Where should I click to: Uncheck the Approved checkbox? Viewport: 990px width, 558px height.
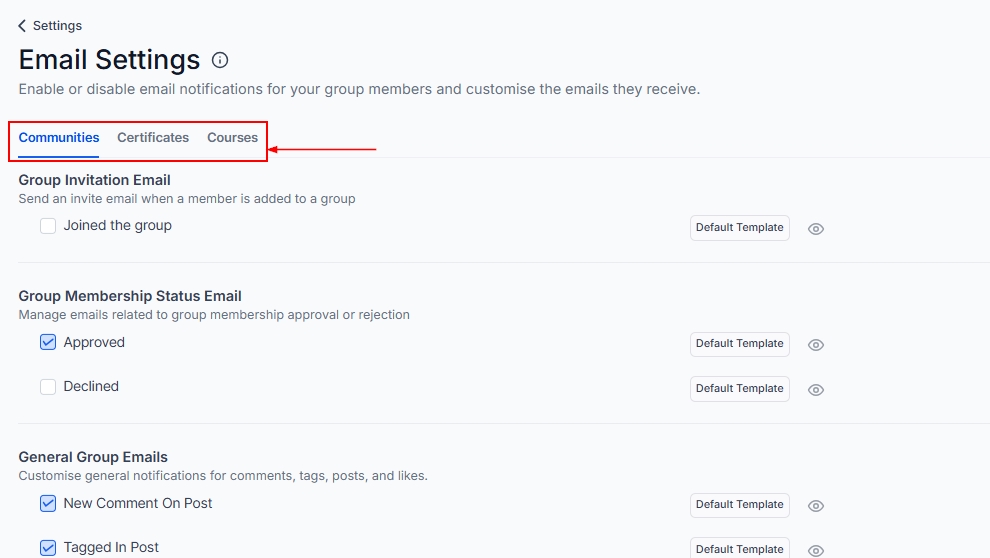pos(48,342)
